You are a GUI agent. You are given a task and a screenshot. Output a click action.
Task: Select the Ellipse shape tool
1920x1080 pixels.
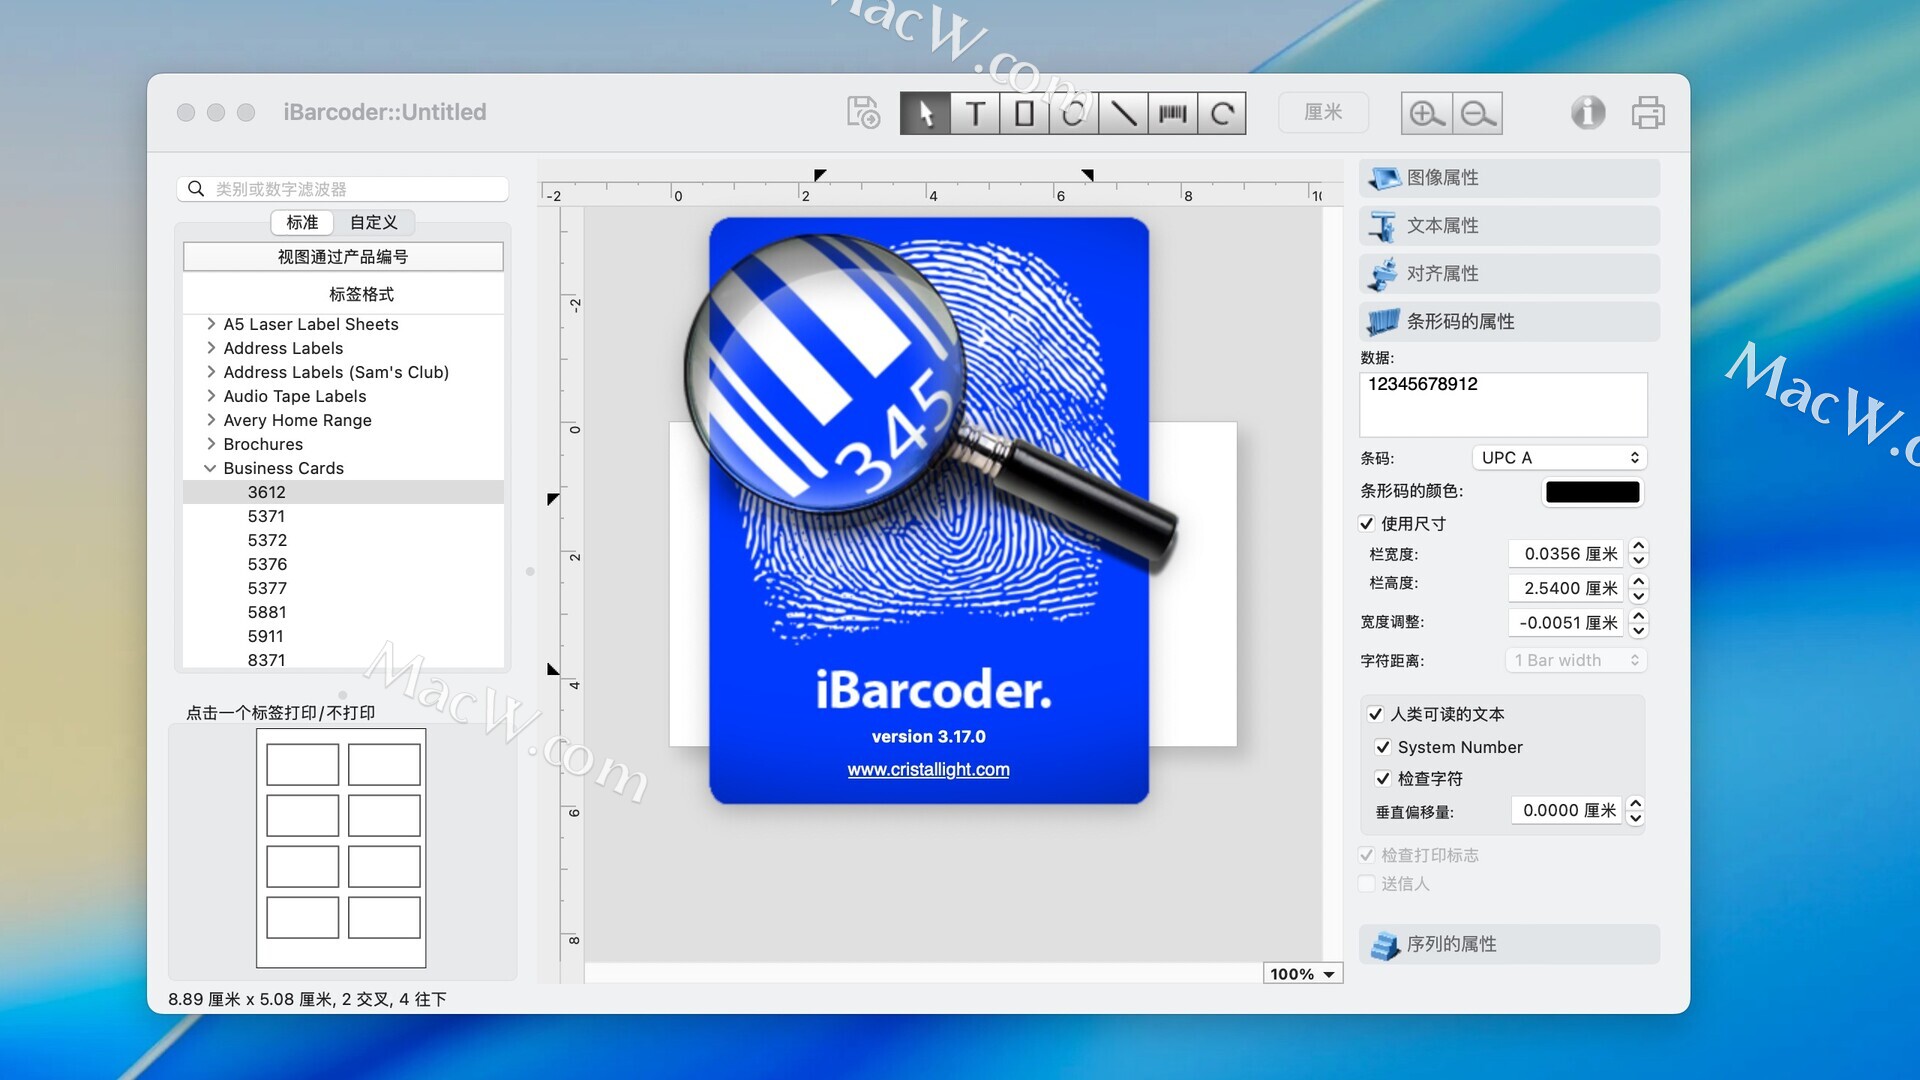coord(1073,113)
